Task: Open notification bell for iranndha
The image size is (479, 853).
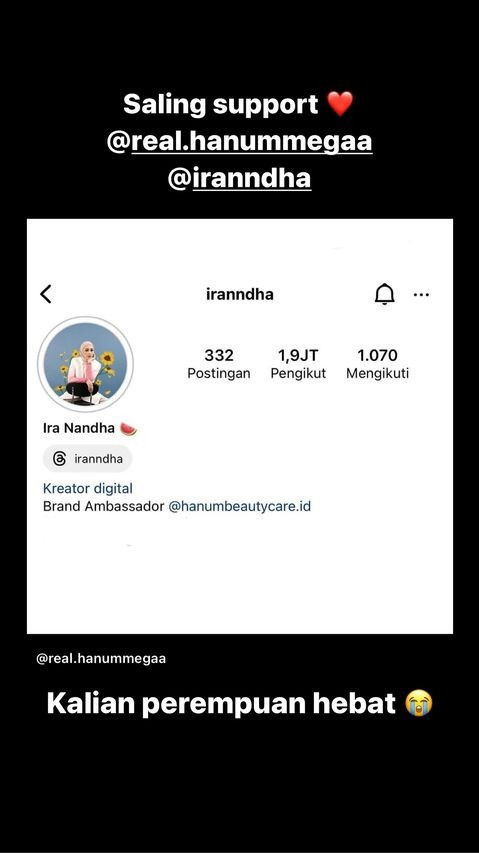Action: (x=384, y=294)
